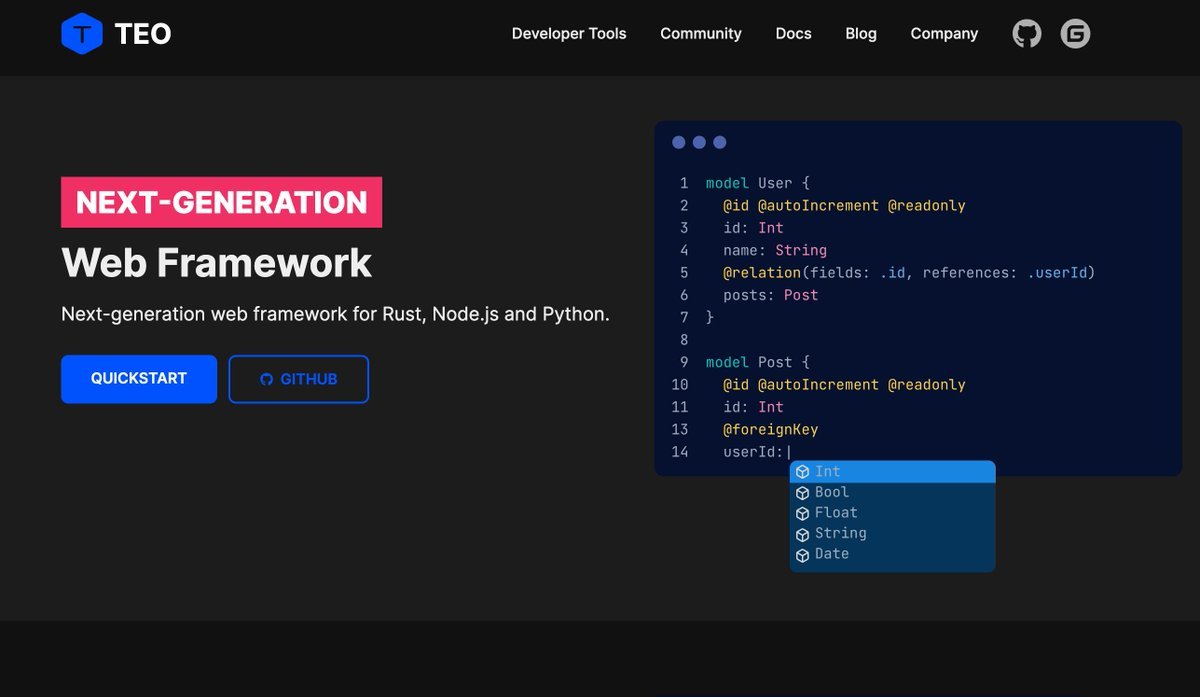Viewport: 1200px width, 697px height.
Task: Open the Community menu
Action: (x=701, y=34)
